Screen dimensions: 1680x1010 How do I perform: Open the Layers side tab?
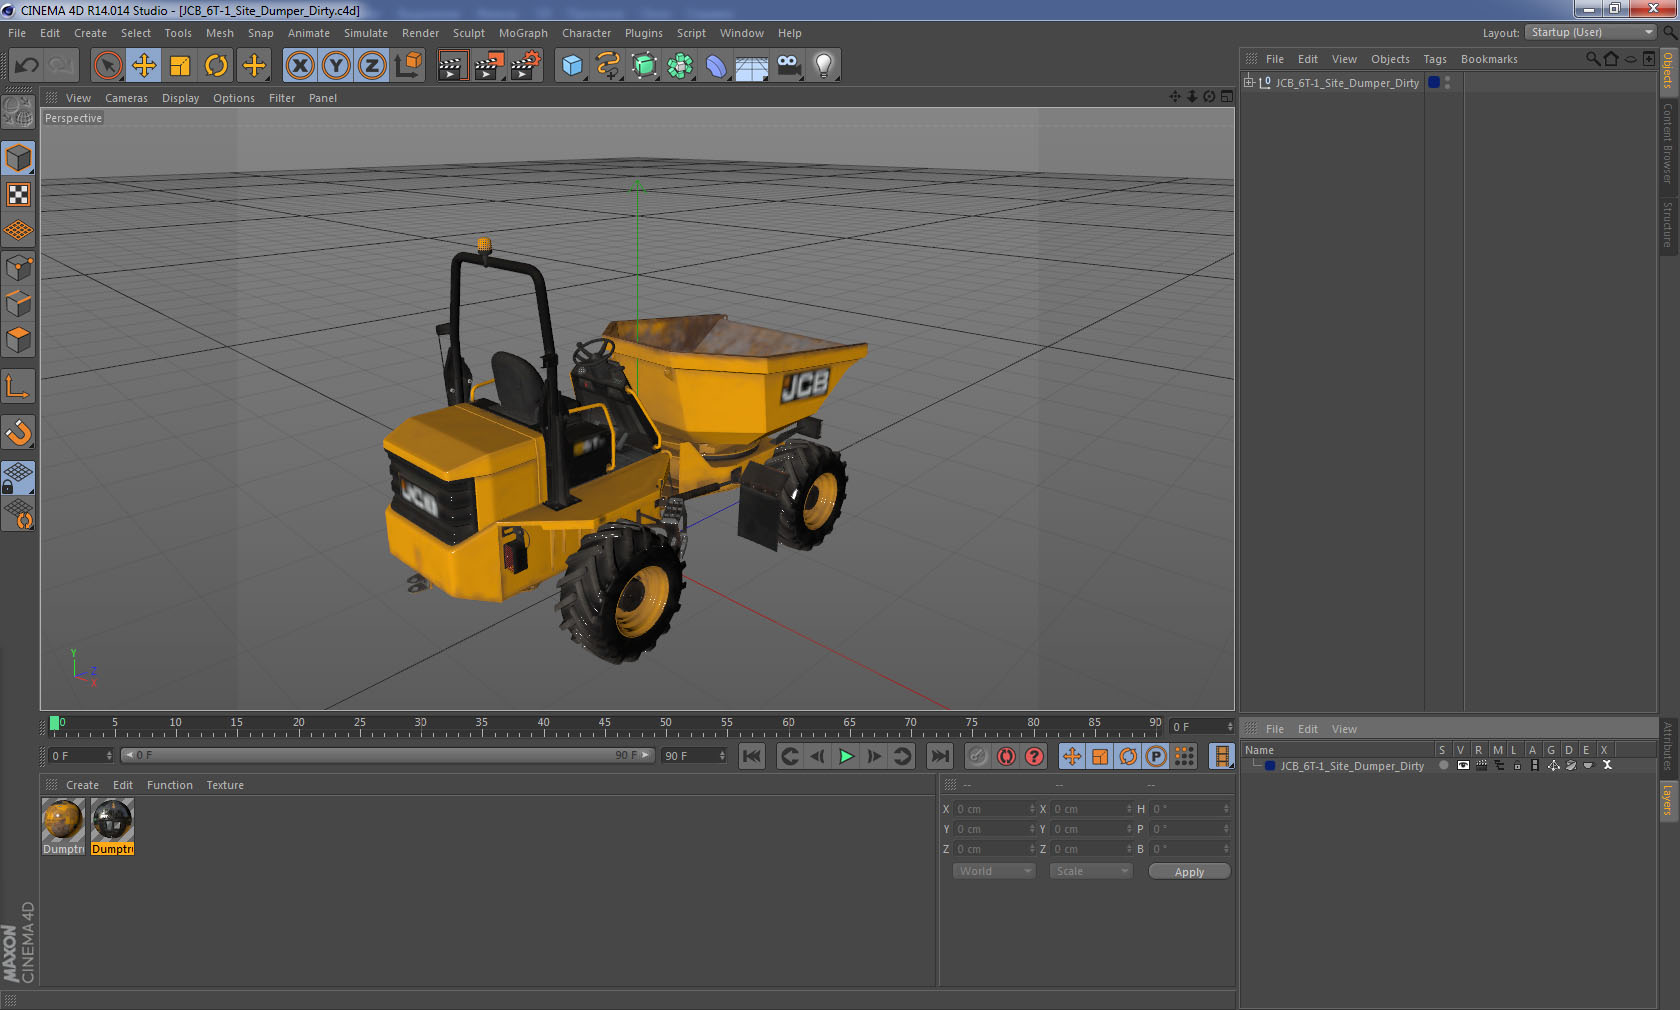1668,800
